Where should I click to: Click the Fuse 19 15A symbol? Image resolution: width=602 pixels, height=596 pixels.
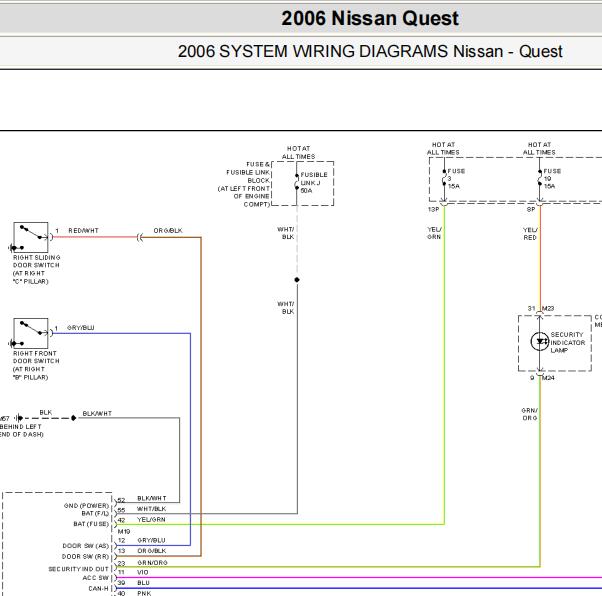click(540, 178)
